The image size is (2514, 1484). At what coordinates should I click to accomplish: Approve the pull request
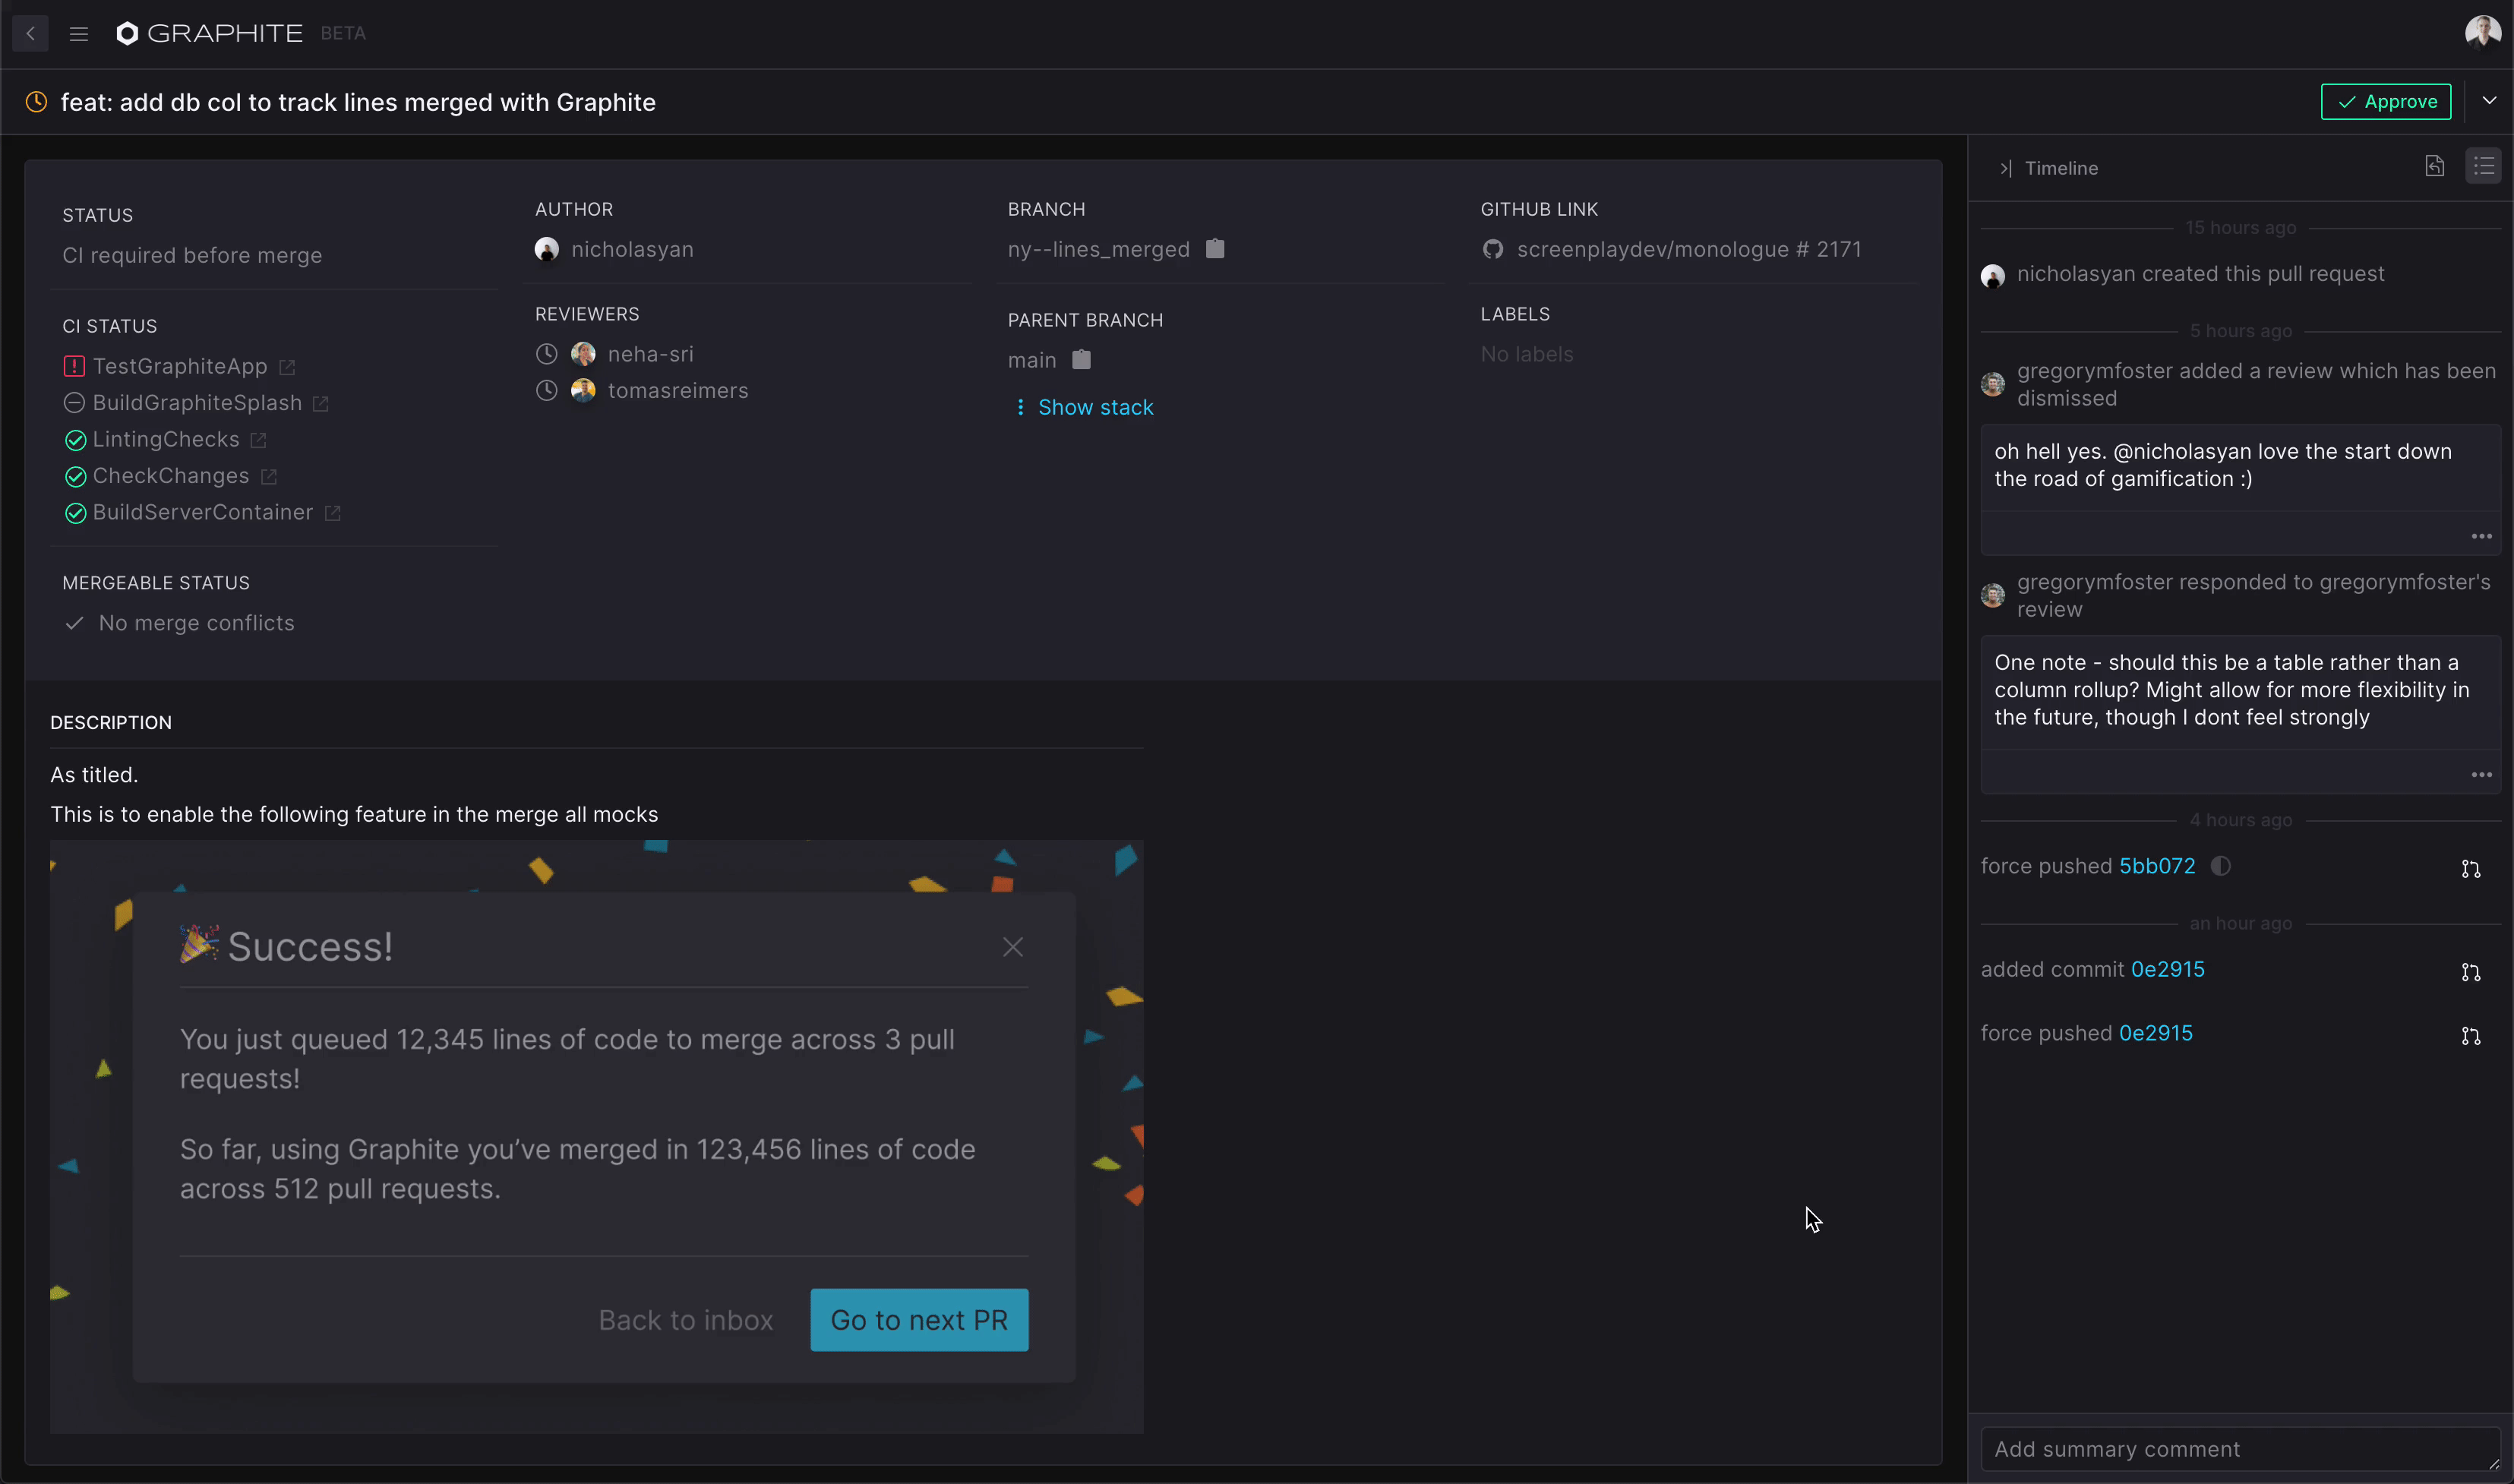tap(2385, 102)
